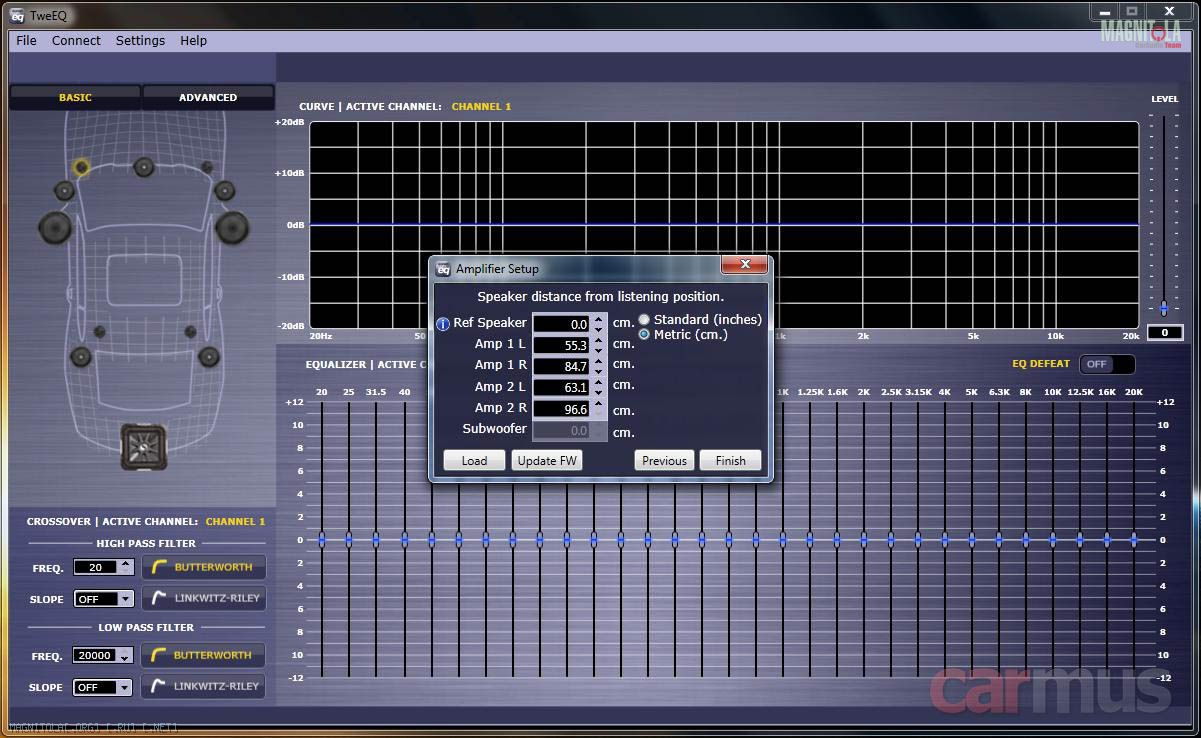1201x738 pixels.
Task: Click the 1K equalizer band slider
Action: [783, 539]
